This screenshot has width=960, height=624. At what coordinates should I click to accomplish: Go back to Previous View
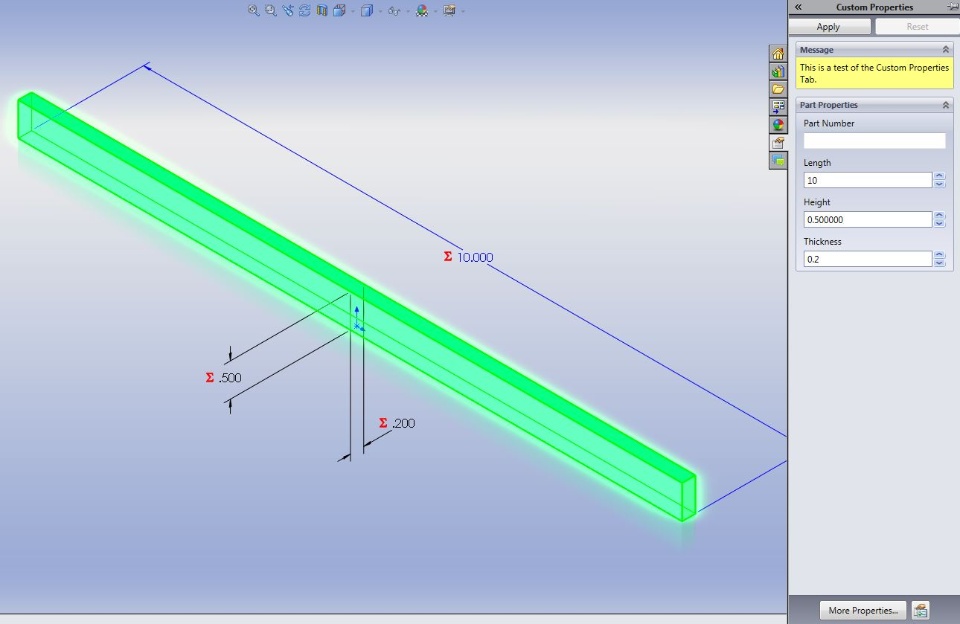[288, 10]
